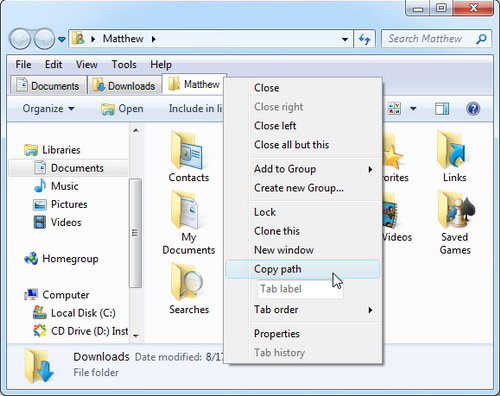Open the recent pages dropdown arrow

pyautogui.click(x=62, y=39)
